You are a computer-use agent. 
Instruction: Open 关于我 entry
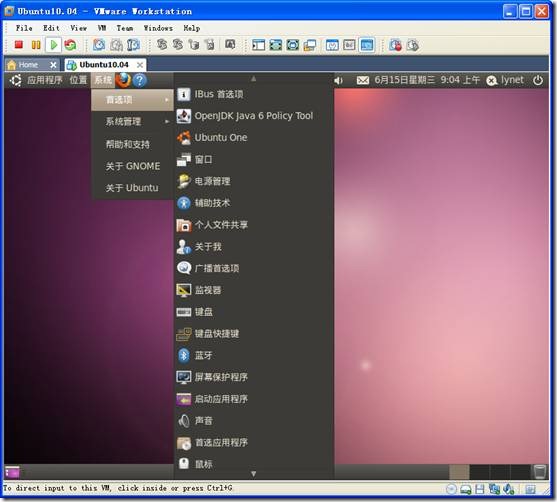coord(254,247)
